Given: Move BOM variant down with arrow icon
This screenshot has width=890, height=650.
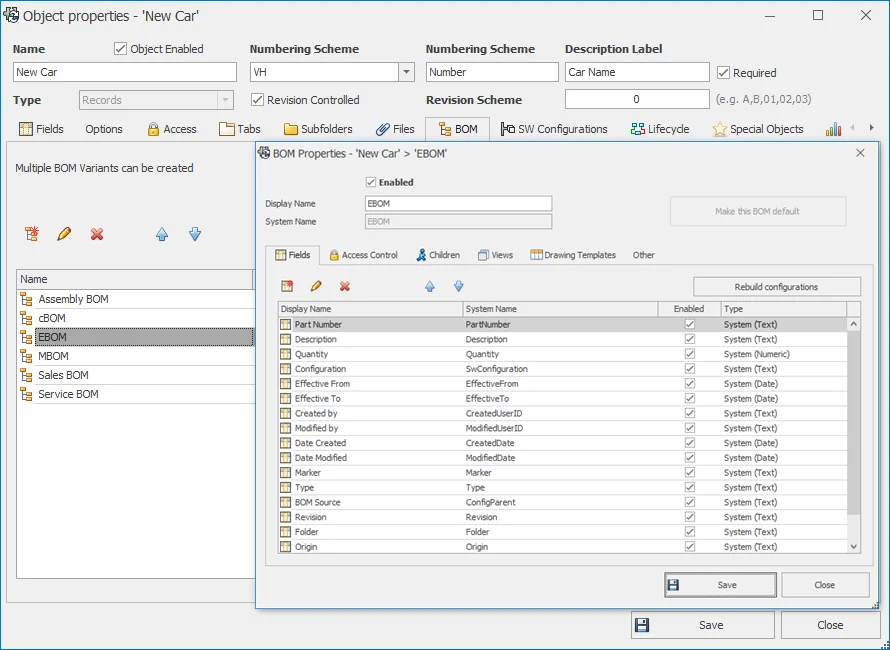Looking at the screenshot, I should coord(195,234).
